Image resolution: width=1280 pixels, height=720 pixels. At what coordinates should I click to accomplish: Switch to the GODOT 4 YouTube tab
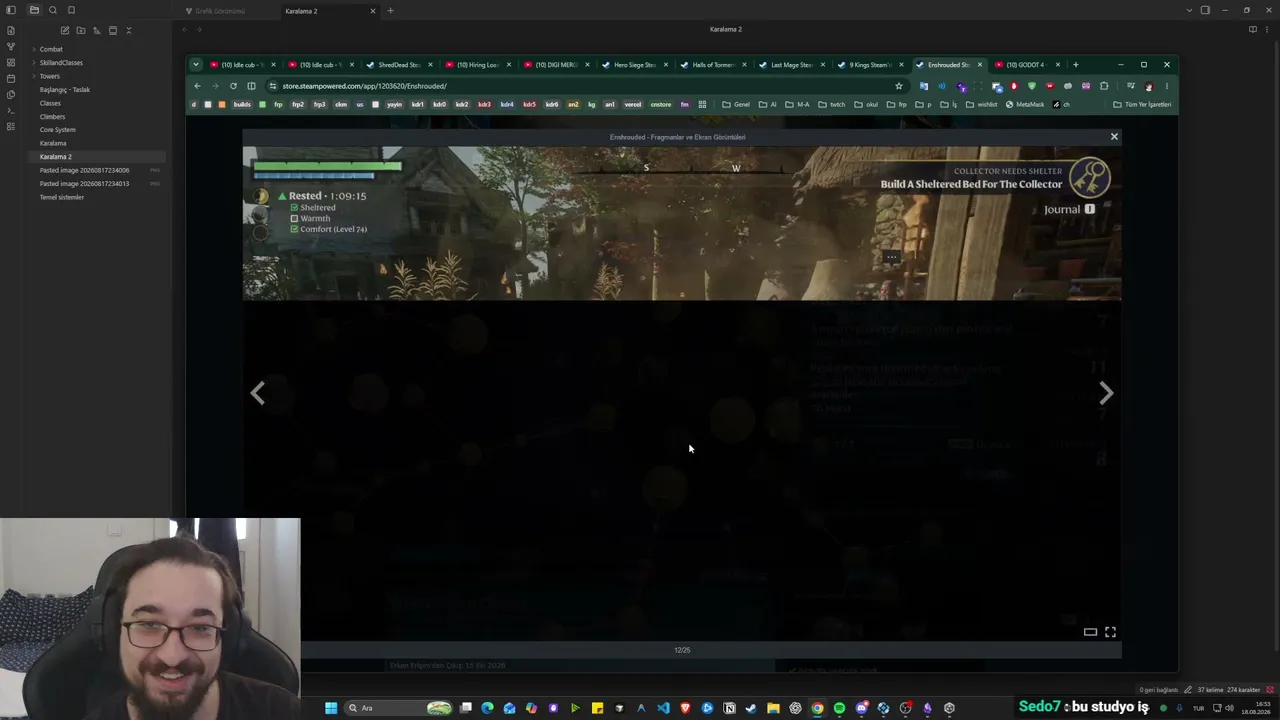(x=1026, y=65)
